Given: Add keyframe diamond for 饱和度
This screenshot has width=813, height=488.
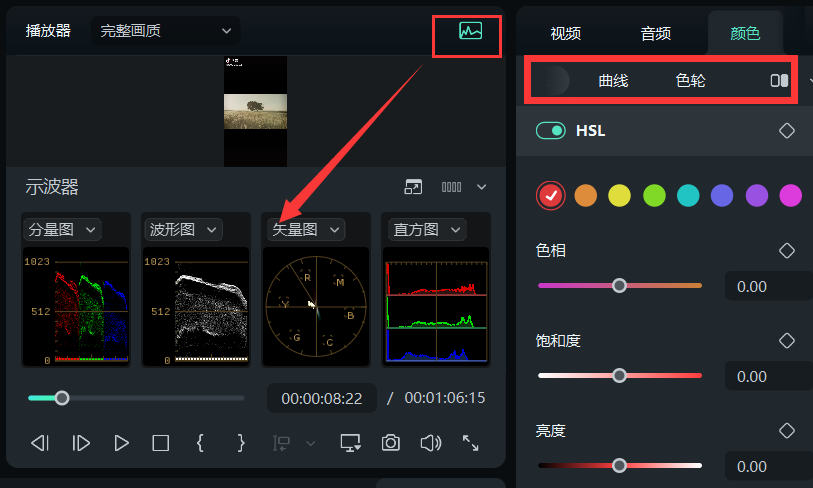Looking at the screenshot, I should point(787,341).
